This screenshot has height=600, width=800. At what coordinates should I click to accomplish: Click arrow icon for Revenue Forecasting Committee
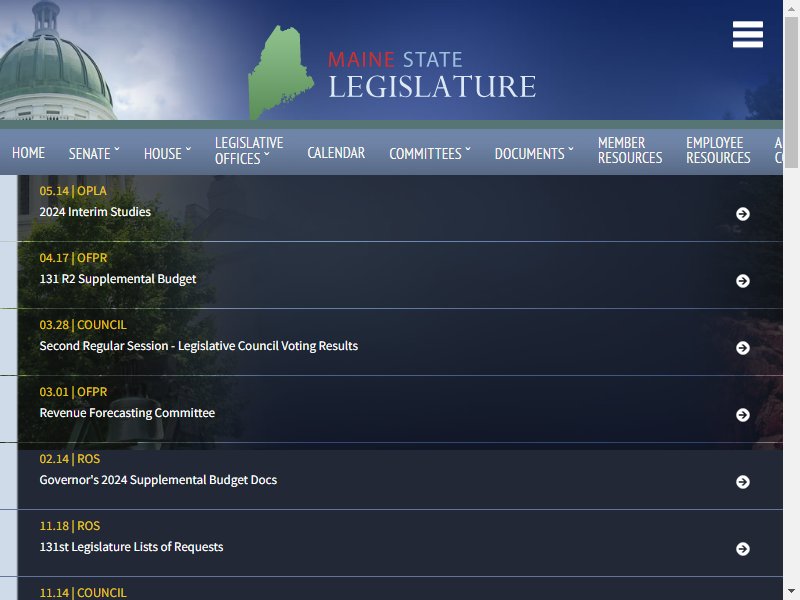(x=743, y=415)
